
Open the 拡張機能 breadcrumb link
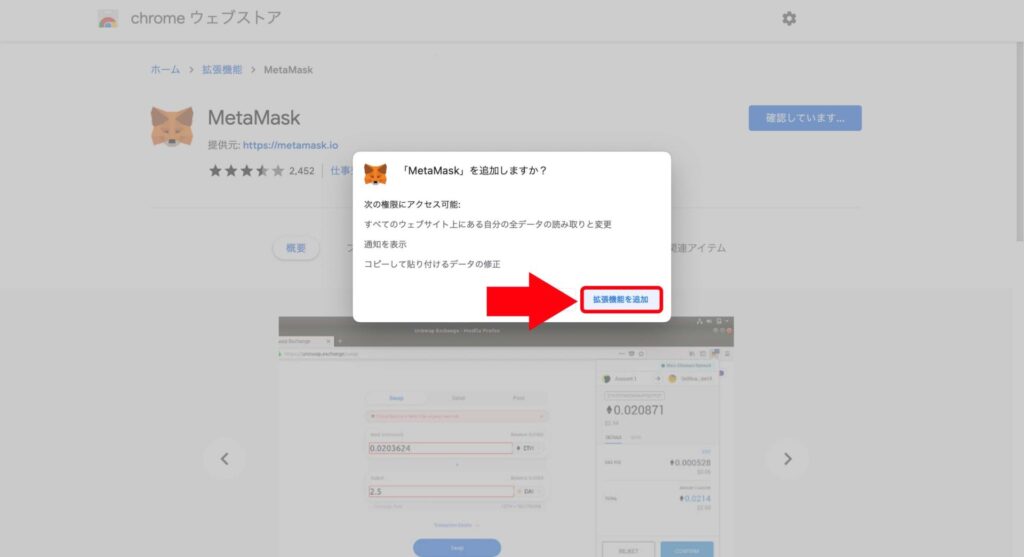click(222, 69)
